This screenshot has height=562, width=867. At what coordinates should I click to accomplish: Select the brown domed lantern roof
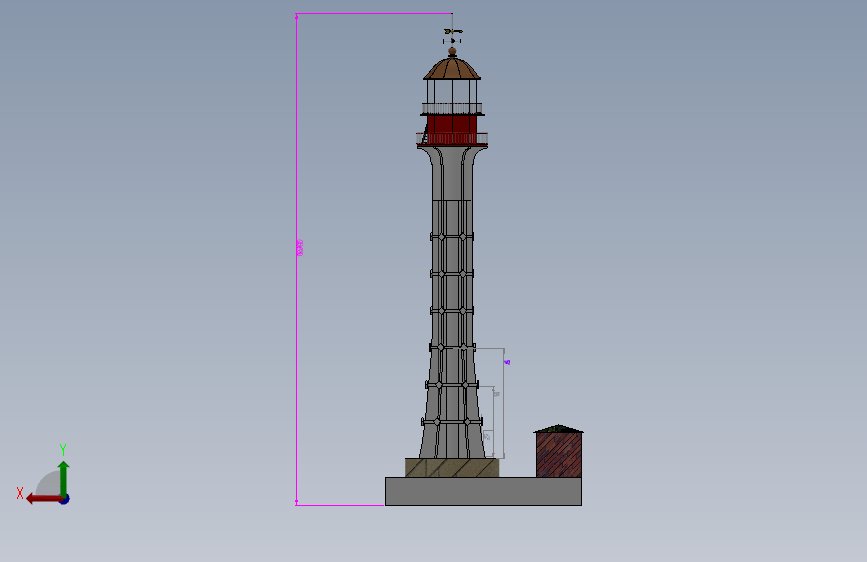tap(452, 69)
